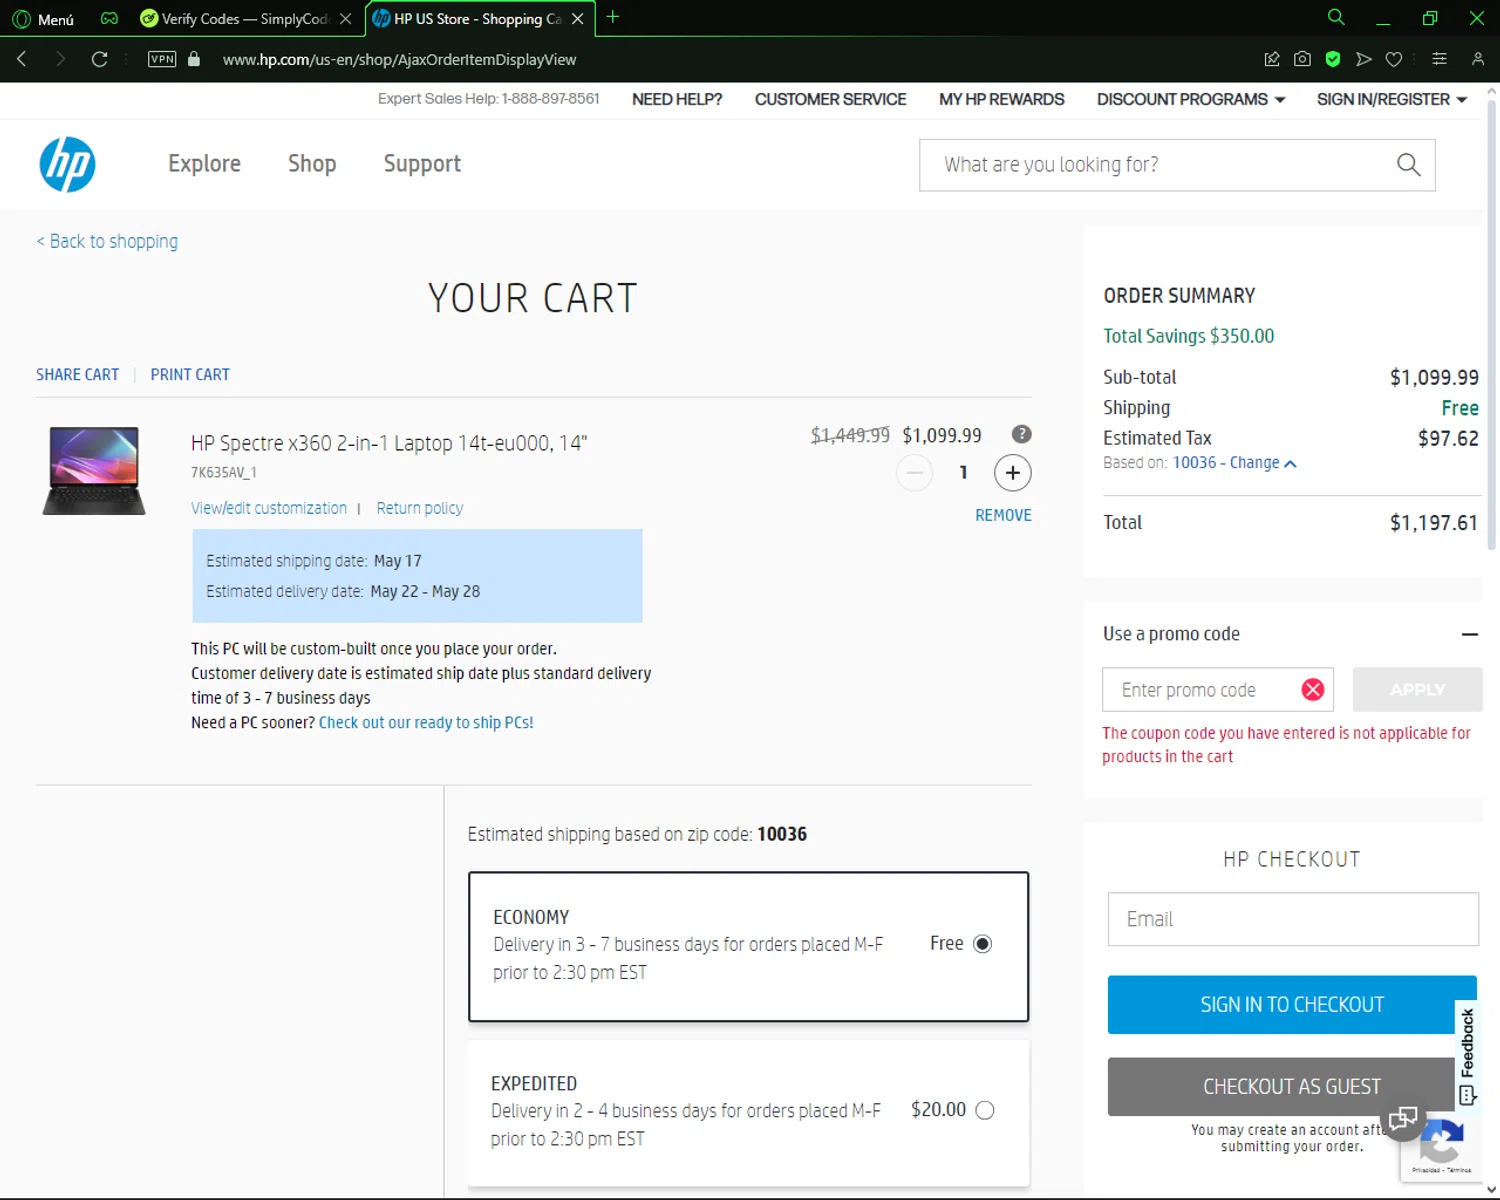Go back with browser back arrow

pos(22,59)
